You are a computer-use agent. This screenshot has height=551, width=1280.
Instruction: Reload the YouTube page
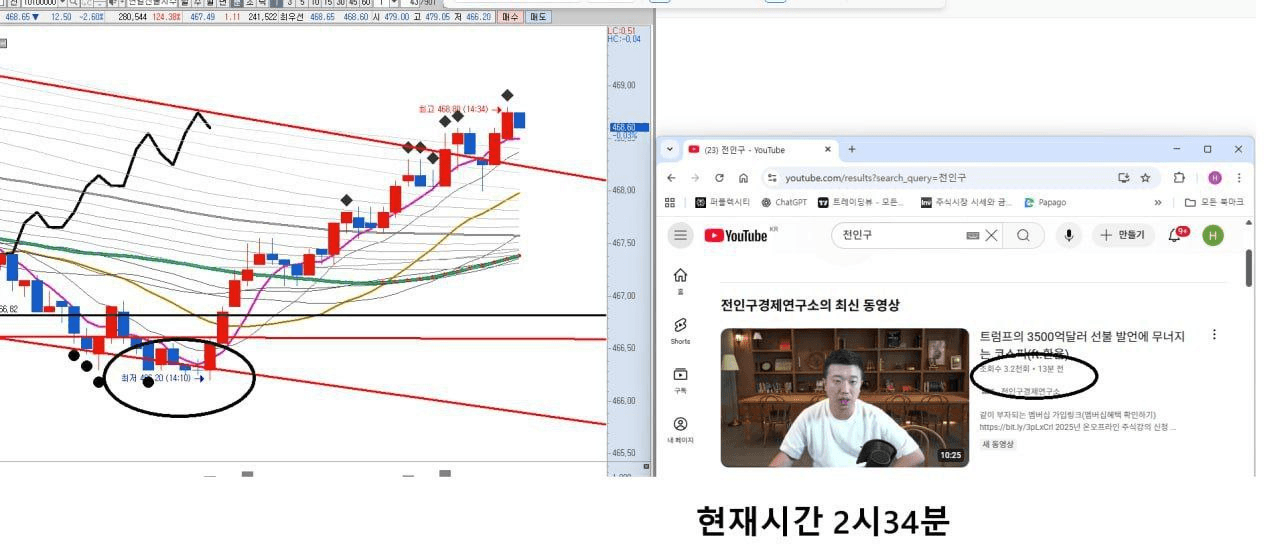coord(719,178)
